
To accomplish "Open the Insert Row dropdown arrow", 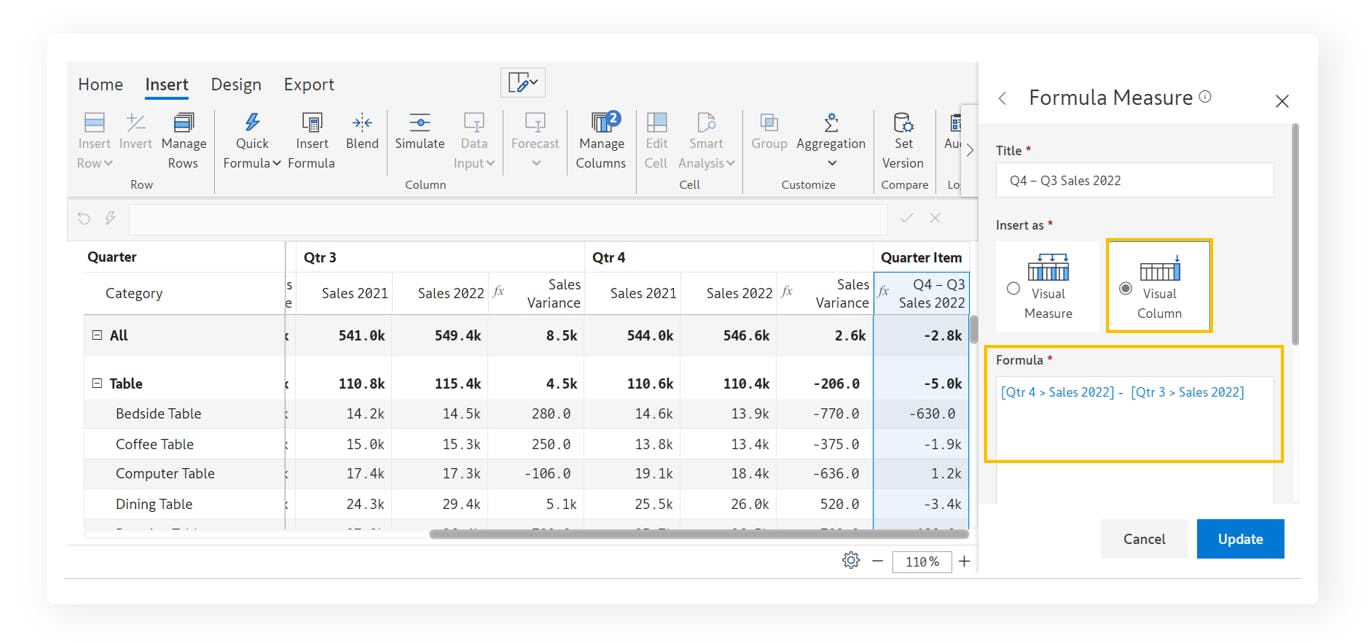I will pos(108,164).
